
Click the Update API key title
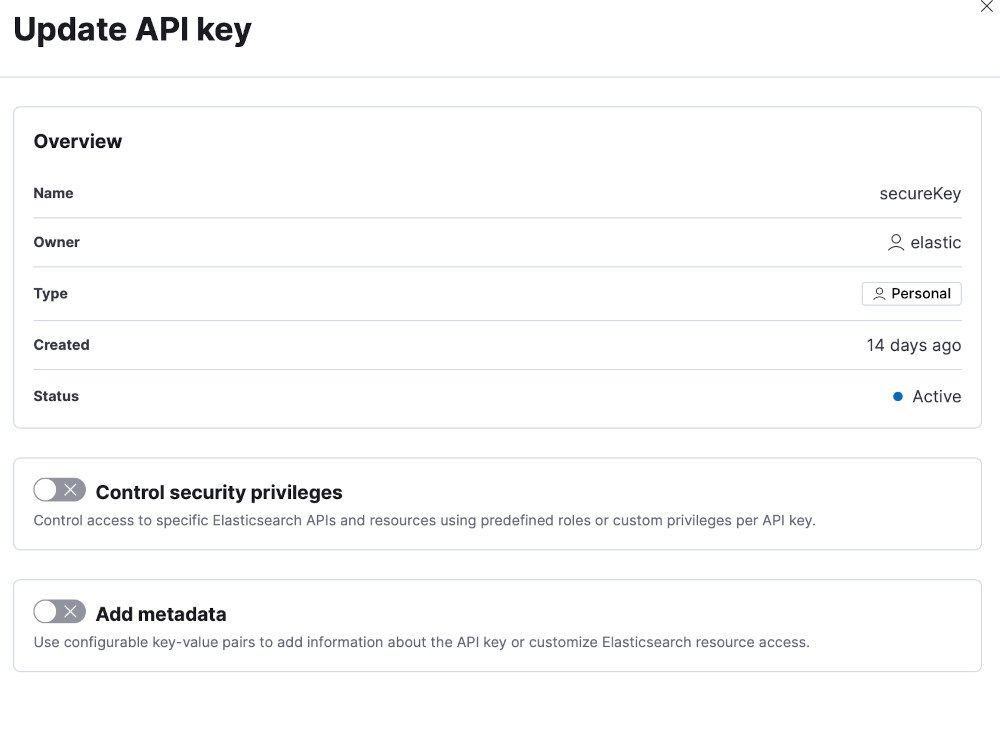(132, 30)
